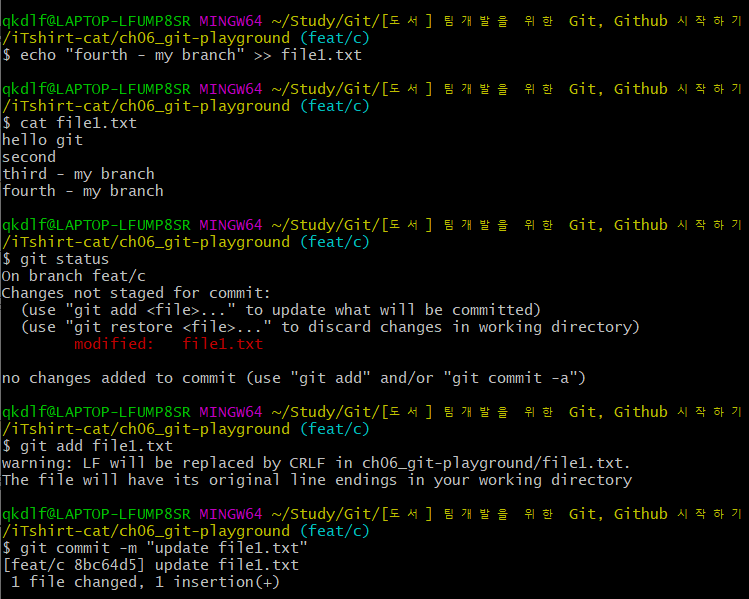The image size is (749, 599).
Task: Select the "On branch feat/c" line
Action: pyautogui.click(x=74, y=276)
